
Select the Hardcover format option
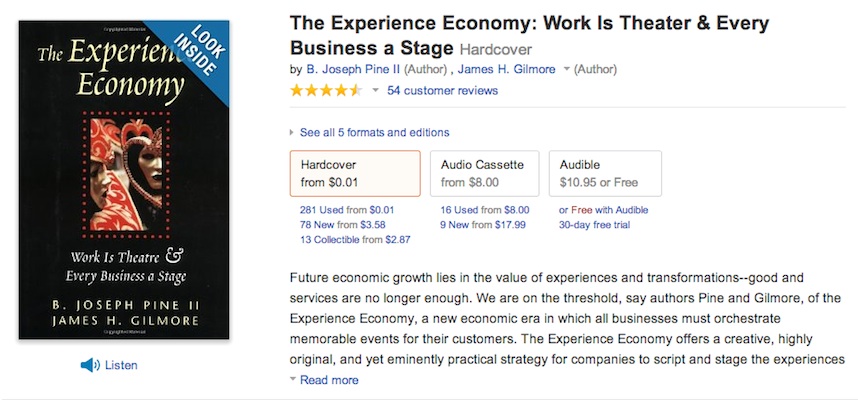[355, 173]
